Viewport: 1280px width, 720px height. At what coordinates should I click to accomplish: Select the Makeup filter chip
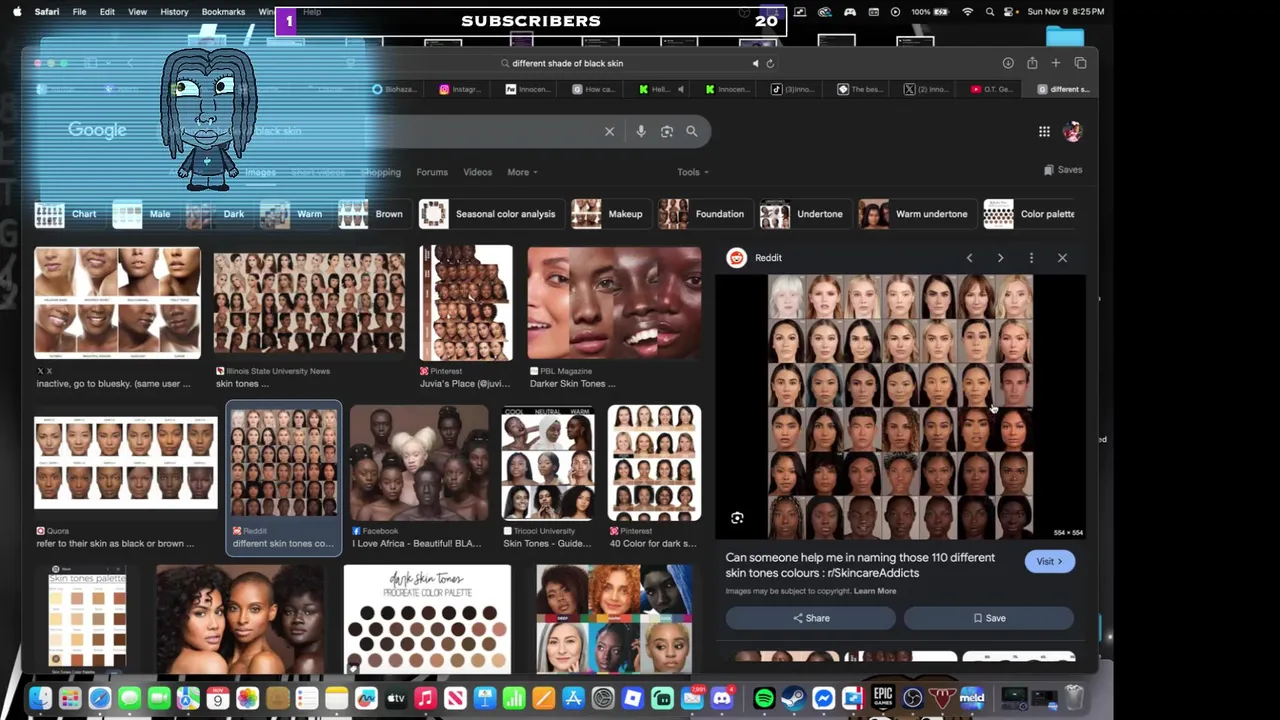point(609,214)
